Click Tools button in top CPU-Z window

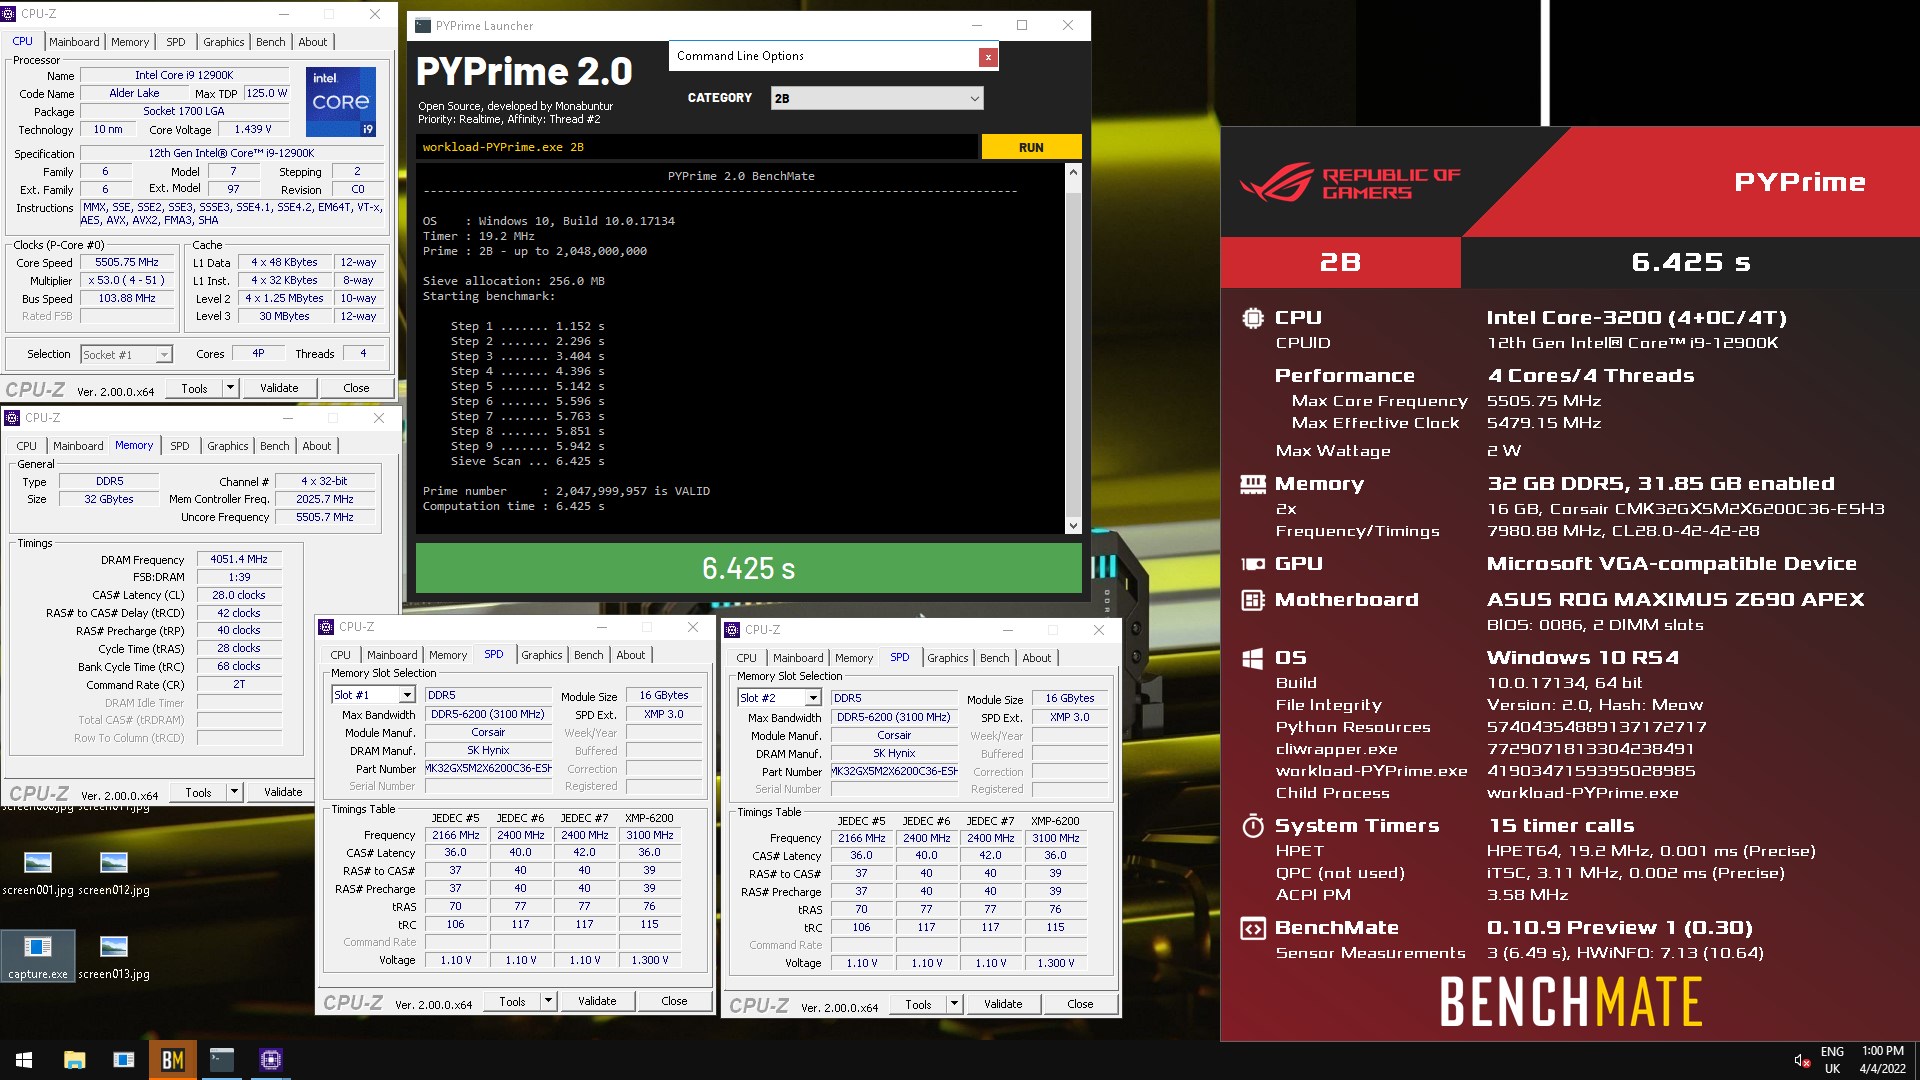[x=194, y=388]
